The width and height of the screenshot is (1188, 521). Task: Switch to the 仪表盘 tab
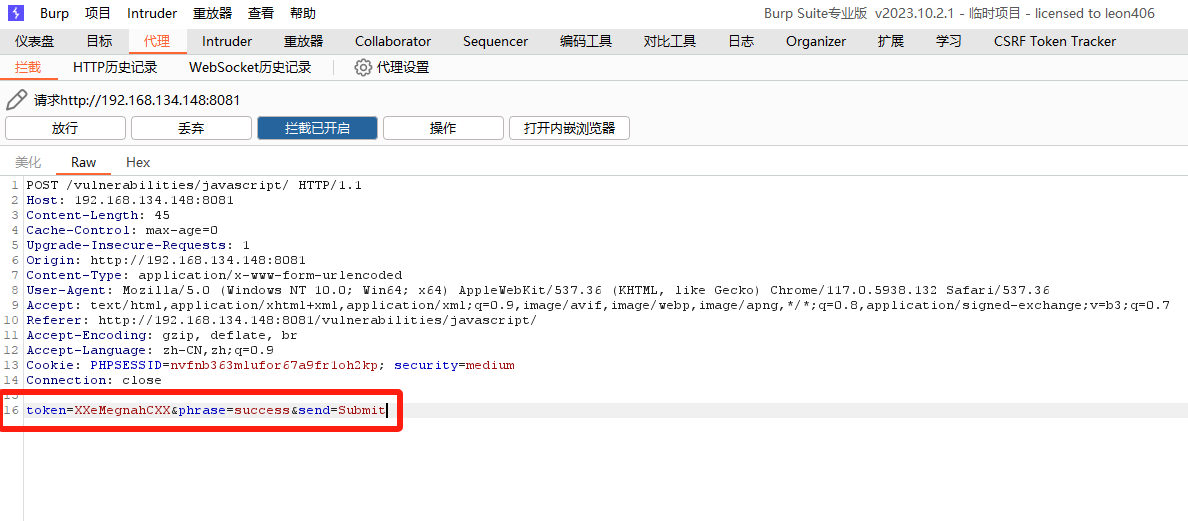[34, 42]
